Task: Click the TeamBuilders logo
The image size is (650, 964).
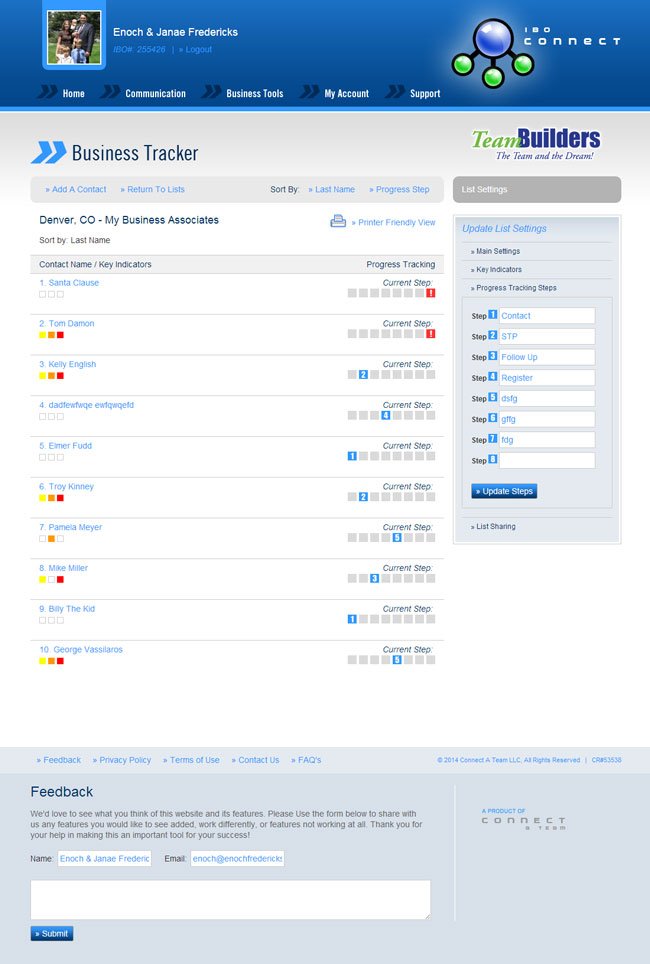Action: pyautogui.click(x=535, y=144)
